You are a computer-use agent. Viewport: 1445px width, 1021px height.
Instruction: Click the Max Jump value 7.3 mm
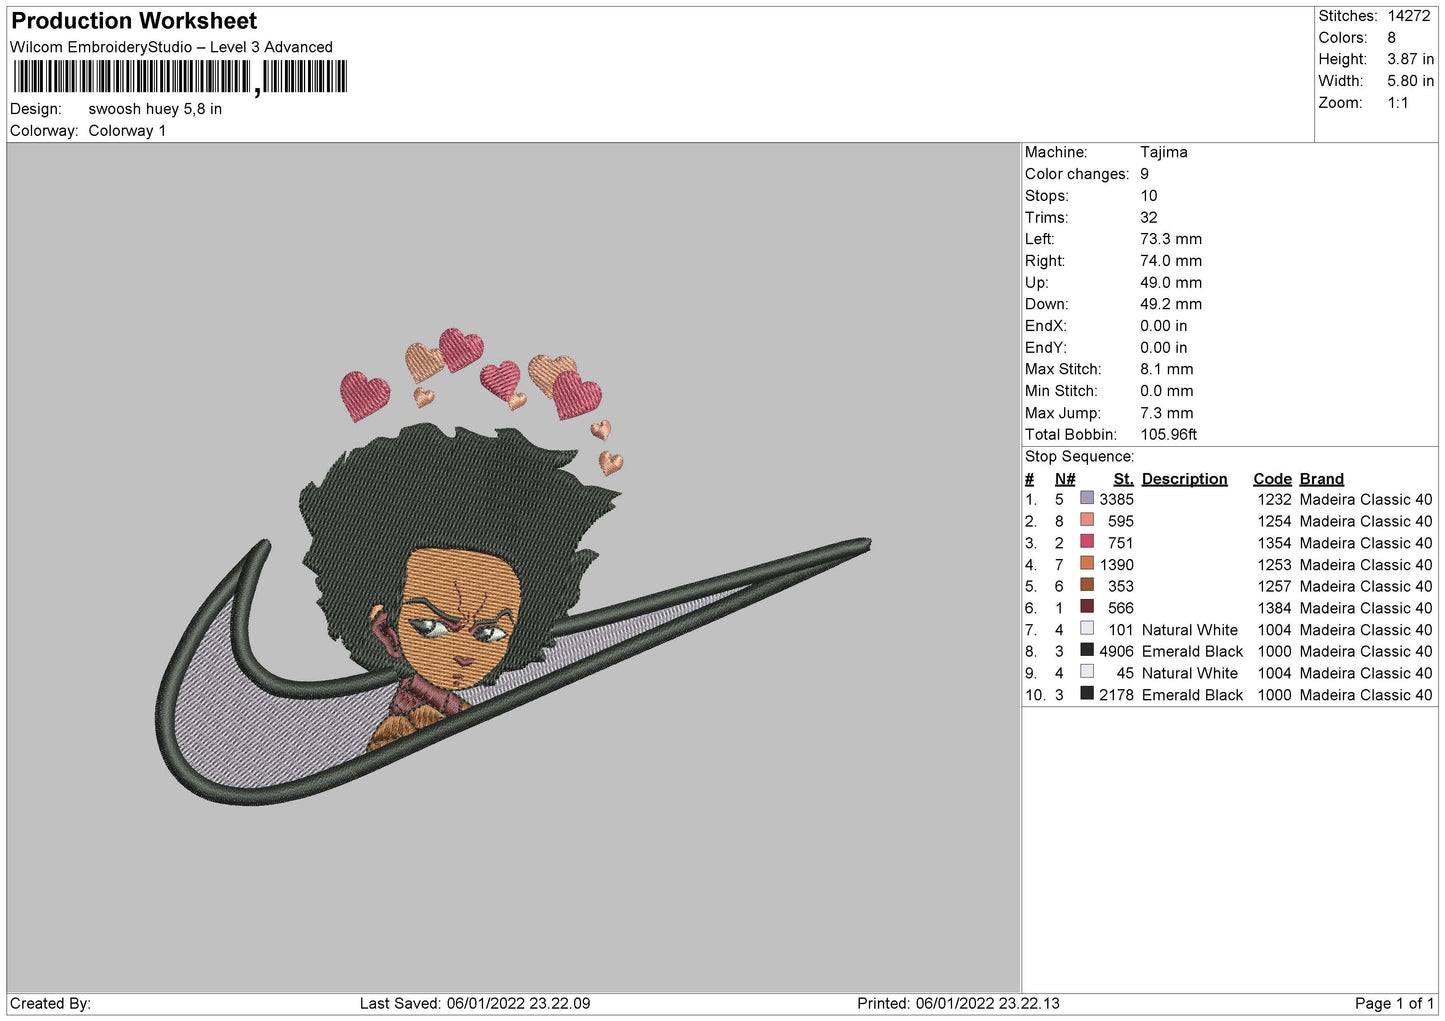(1167, 413)
